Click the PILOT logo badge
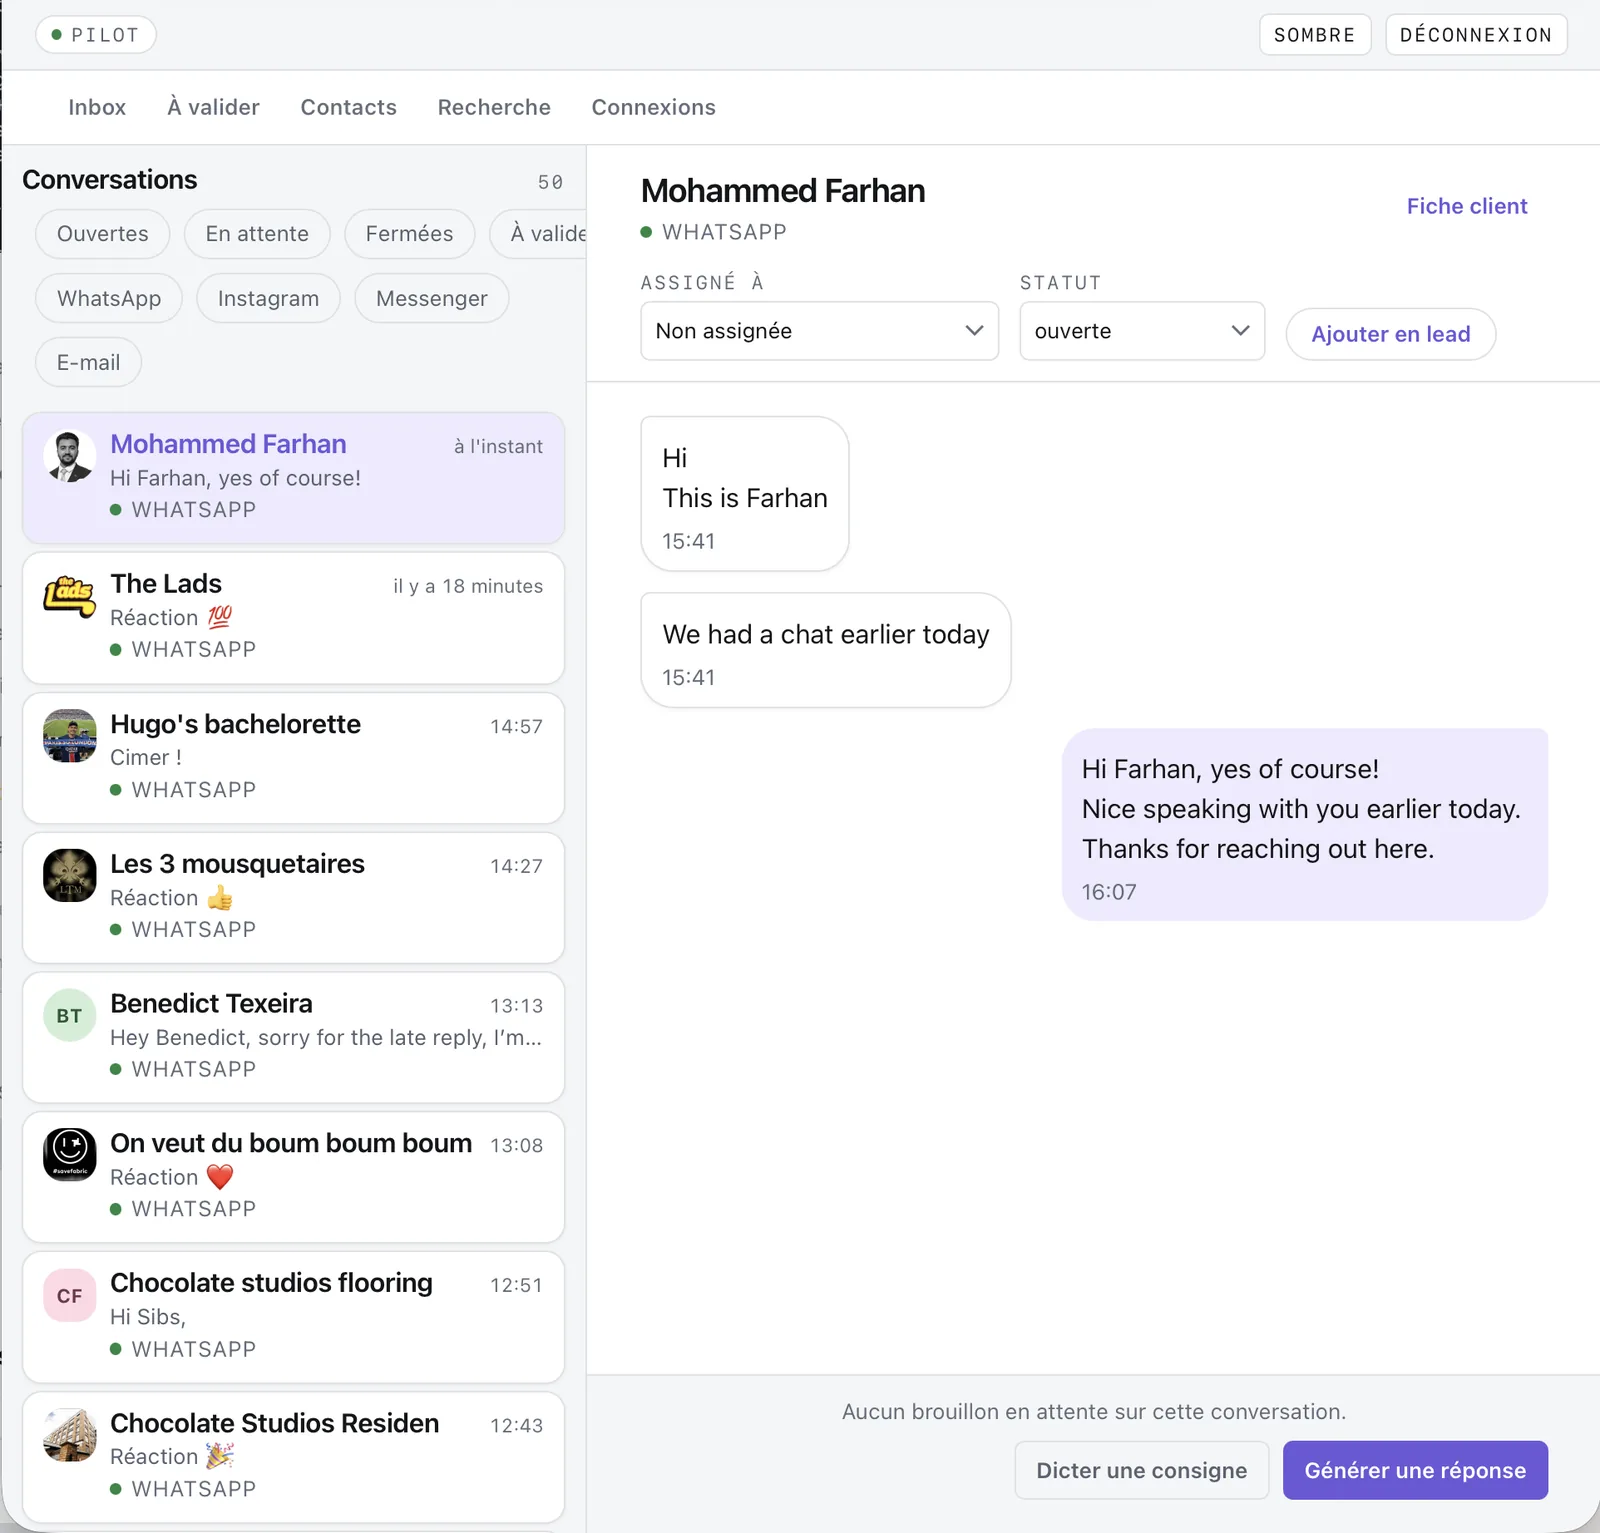1600x1533 pixels. pos(96,35)
